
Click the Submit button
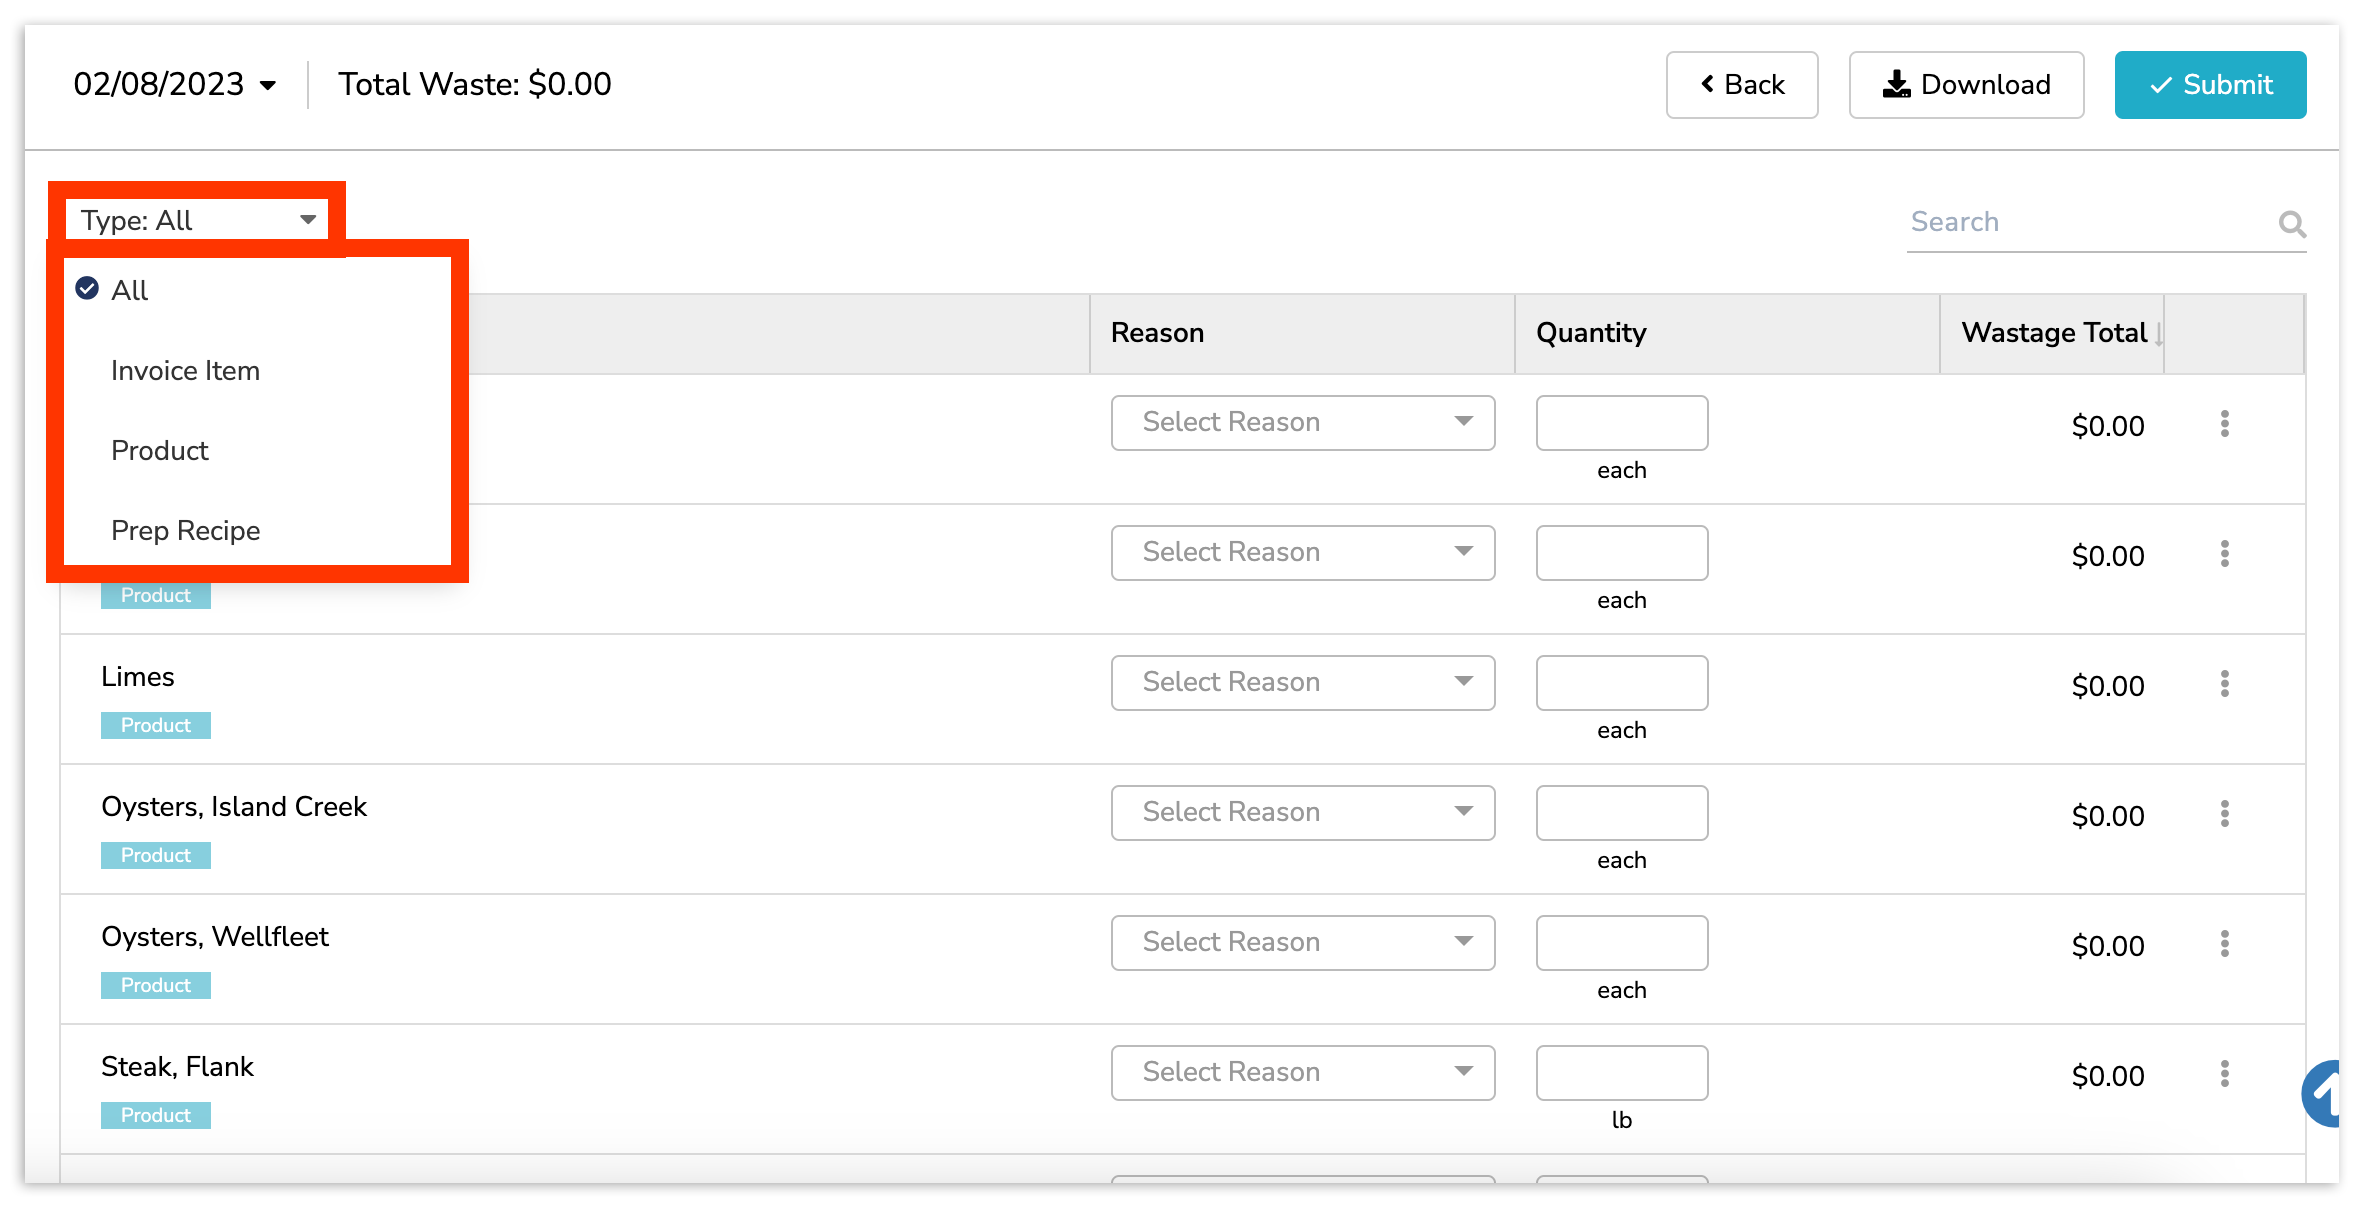[2209, 85]
